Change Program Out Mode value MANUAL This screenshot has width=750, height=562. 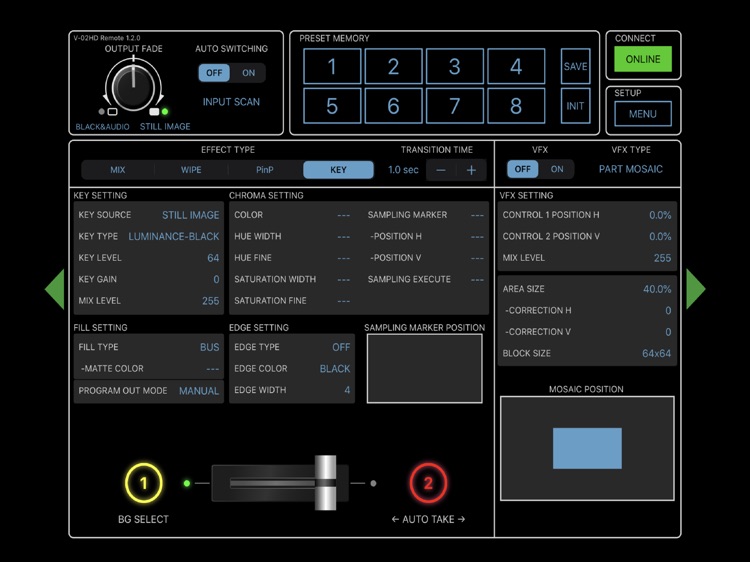199,391
